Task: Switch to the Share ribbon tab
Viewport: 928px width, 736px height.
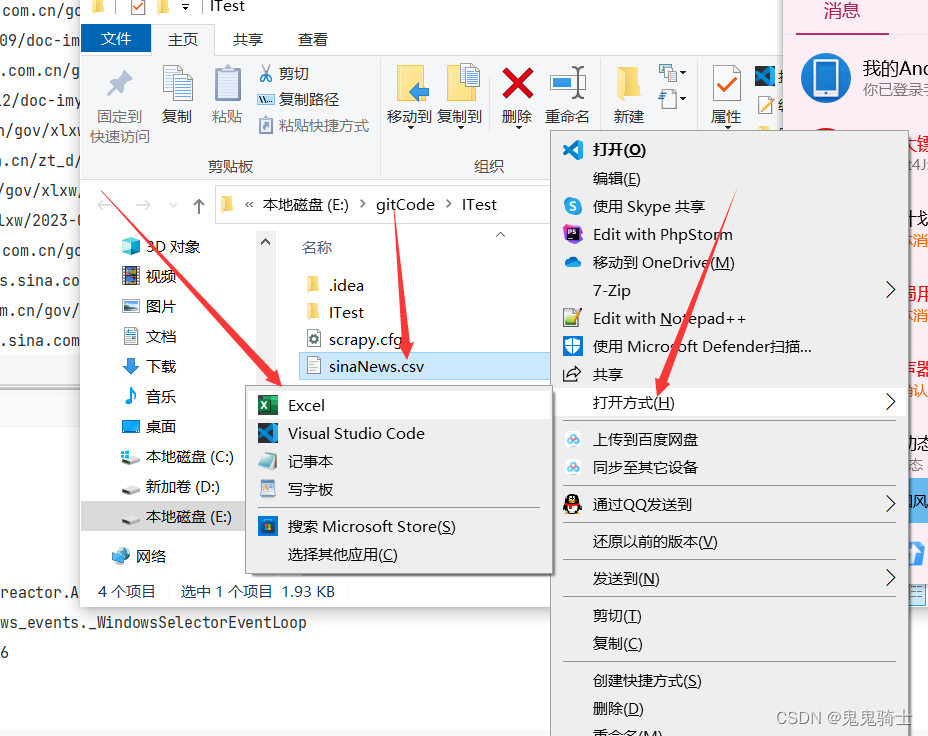Action: click(x=247, y=40)
